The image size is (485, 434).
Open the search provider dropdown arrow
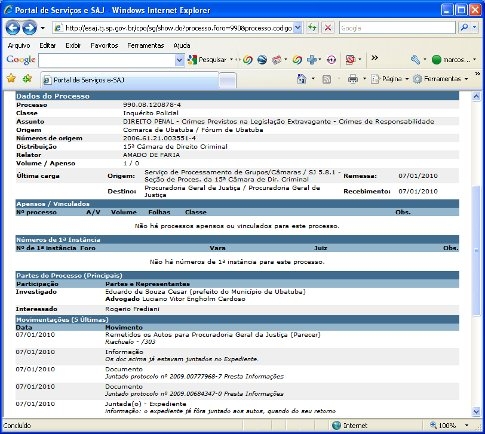click(475, 28)
